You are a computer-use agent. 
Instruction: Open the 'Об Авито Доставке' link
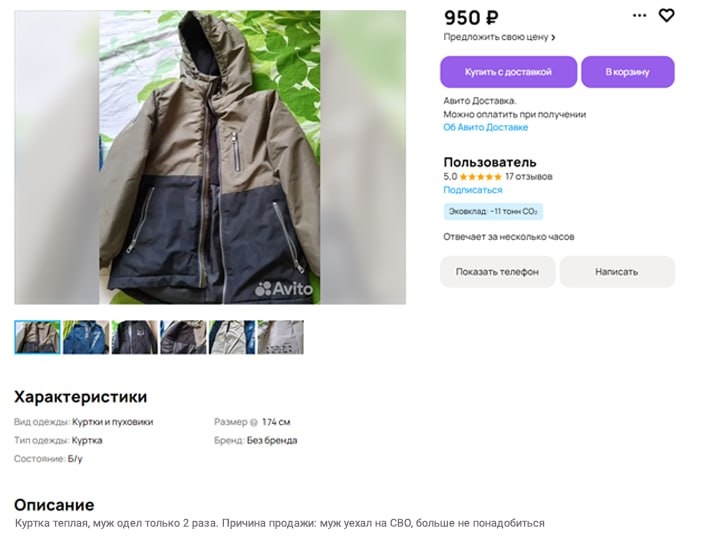(486, 128)
